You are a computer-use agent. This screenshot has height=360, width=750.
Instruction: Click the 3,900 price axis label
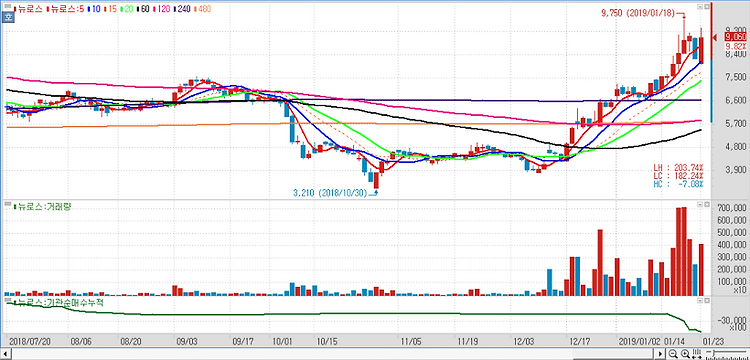click(x=735, y=171)
